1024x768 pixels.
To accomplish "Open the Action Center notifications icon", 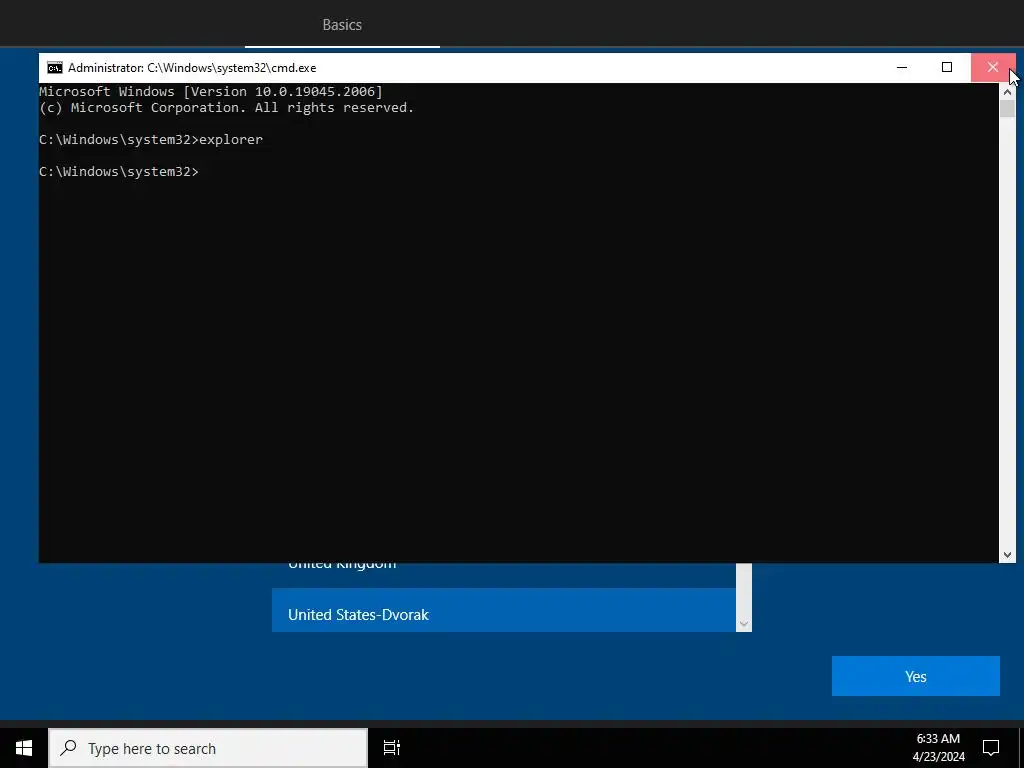I will tap(991, 748).
